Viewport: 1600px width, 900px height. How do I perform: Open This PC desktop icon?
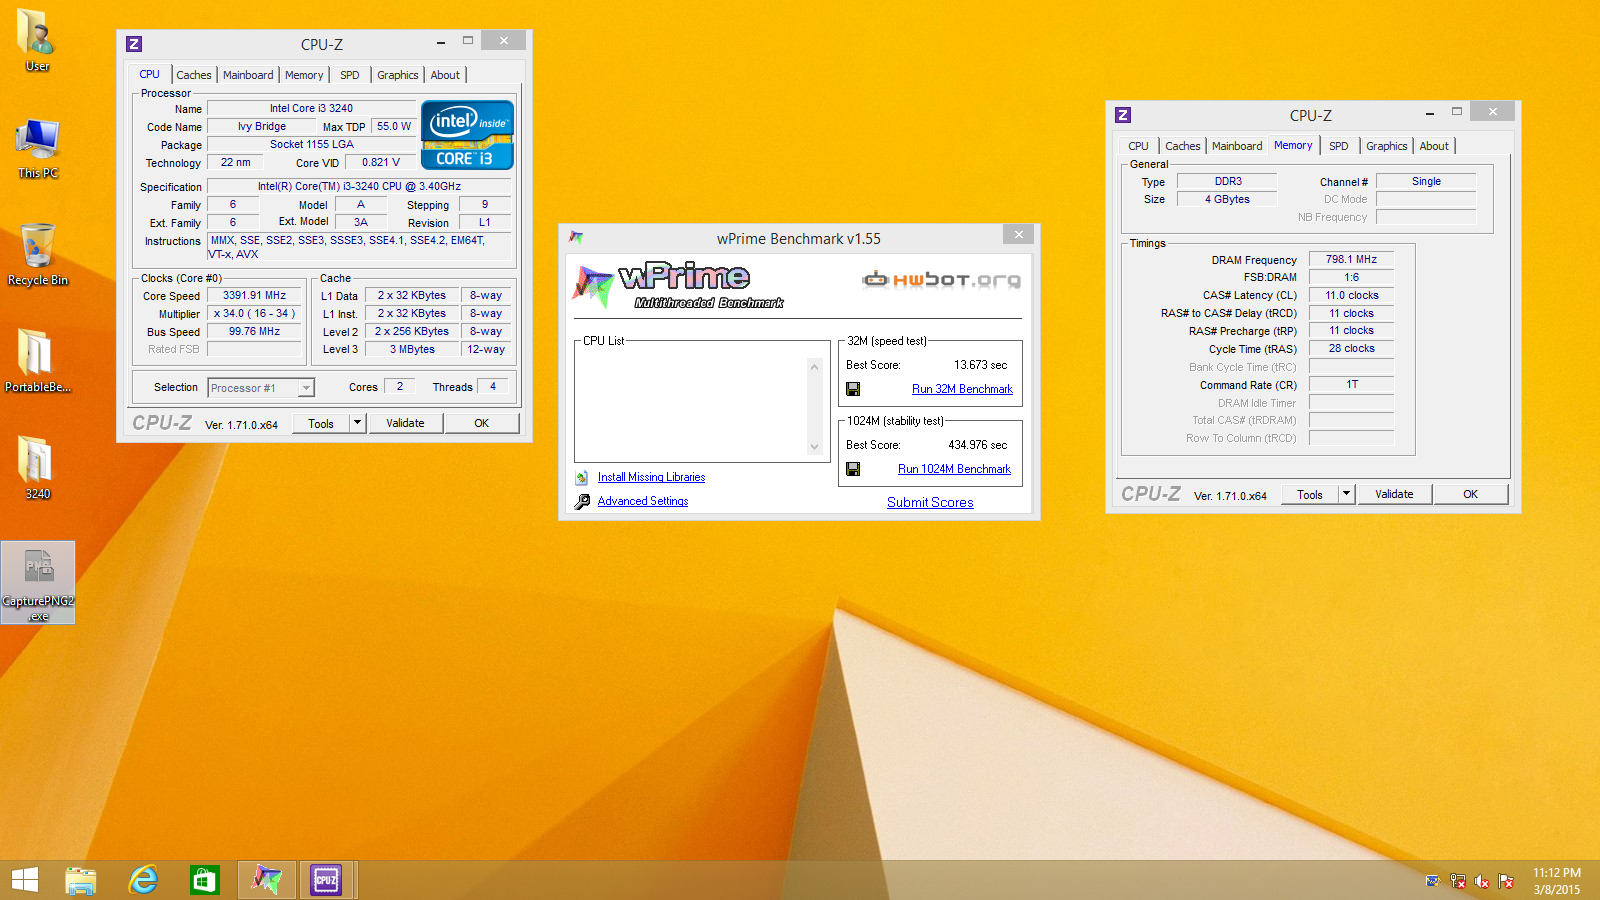(37, 148)
